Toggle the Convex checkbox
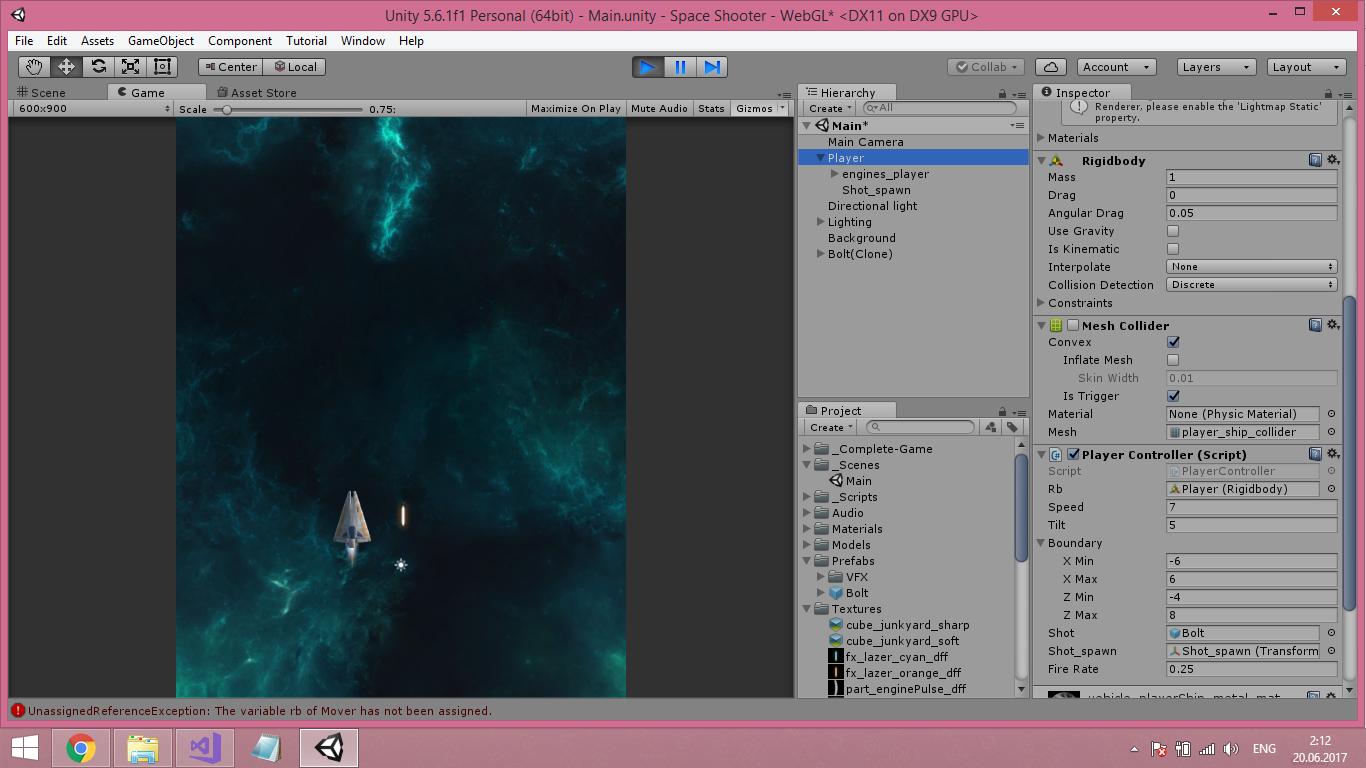Viewport: 1366px width, 768px height. [x=1173, y=342]
